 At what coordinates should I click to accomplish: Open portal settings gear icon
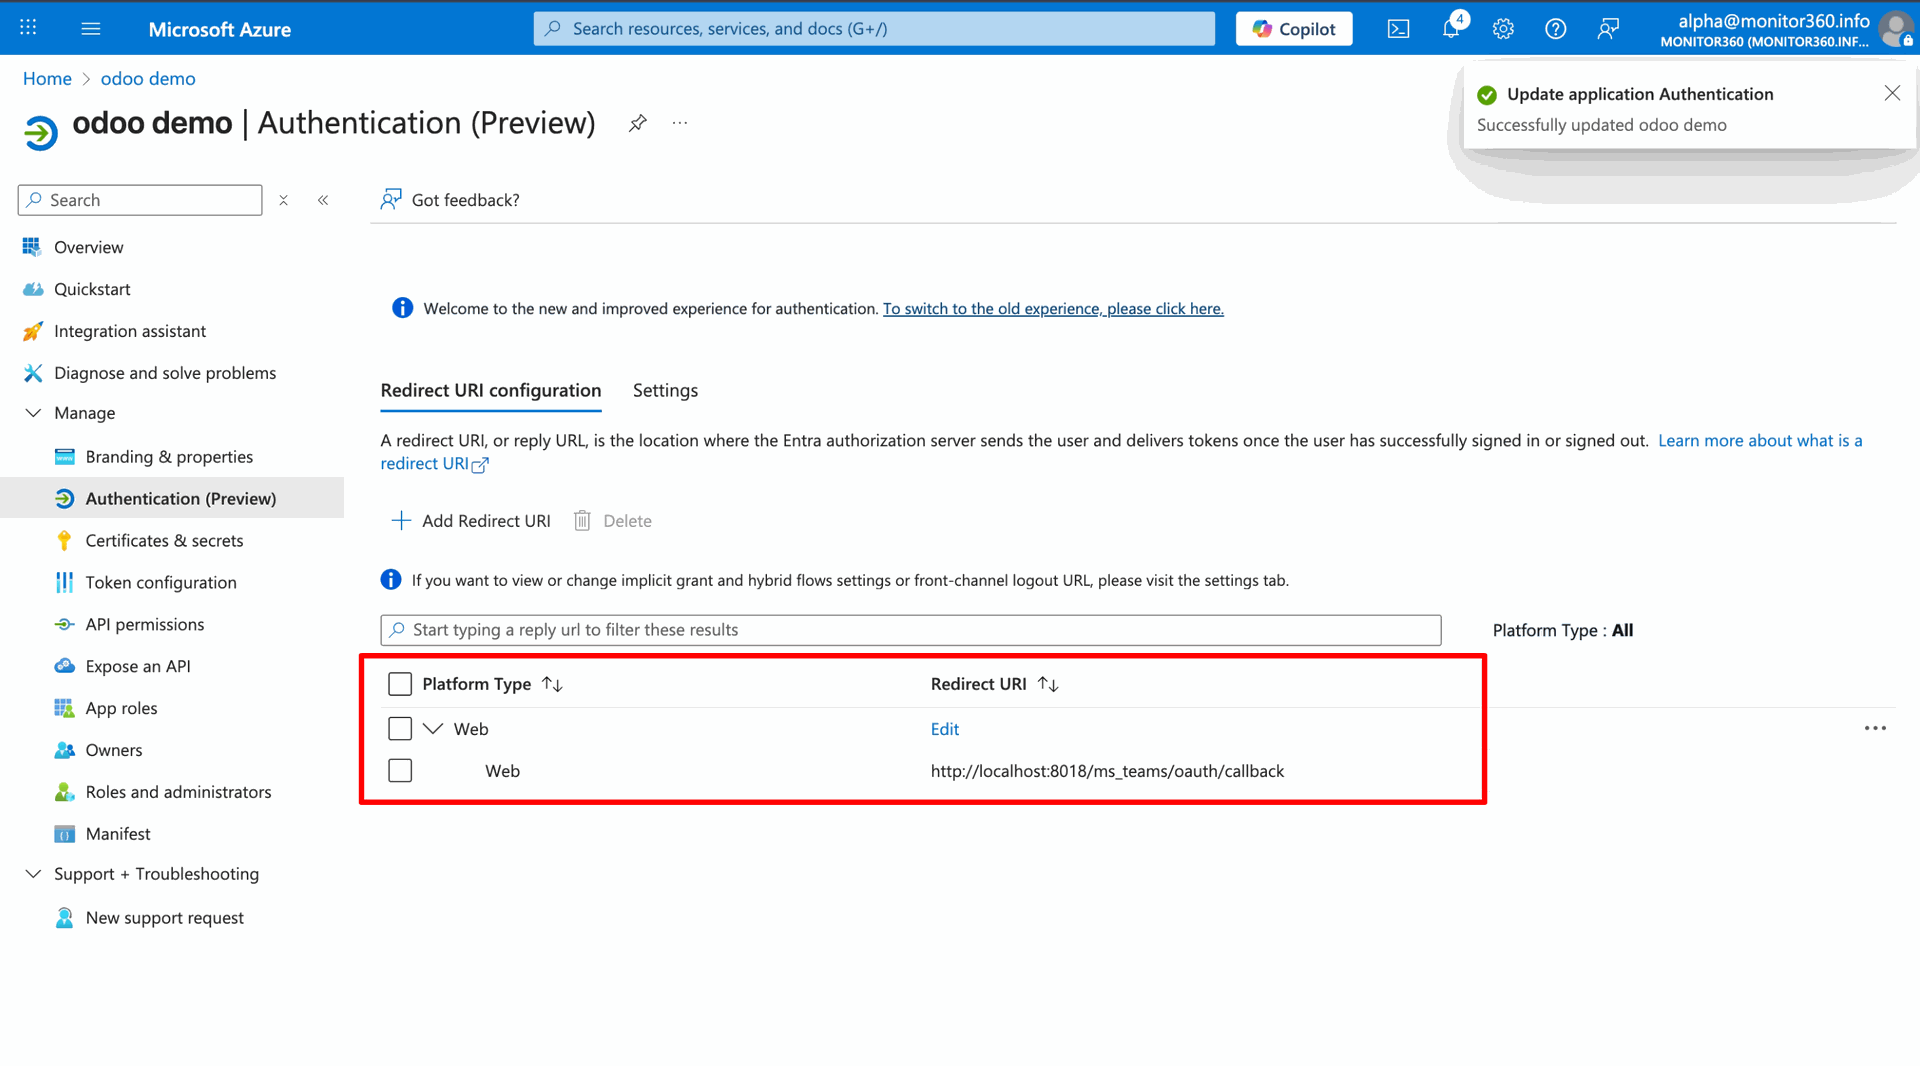[x=1503, y=29]
